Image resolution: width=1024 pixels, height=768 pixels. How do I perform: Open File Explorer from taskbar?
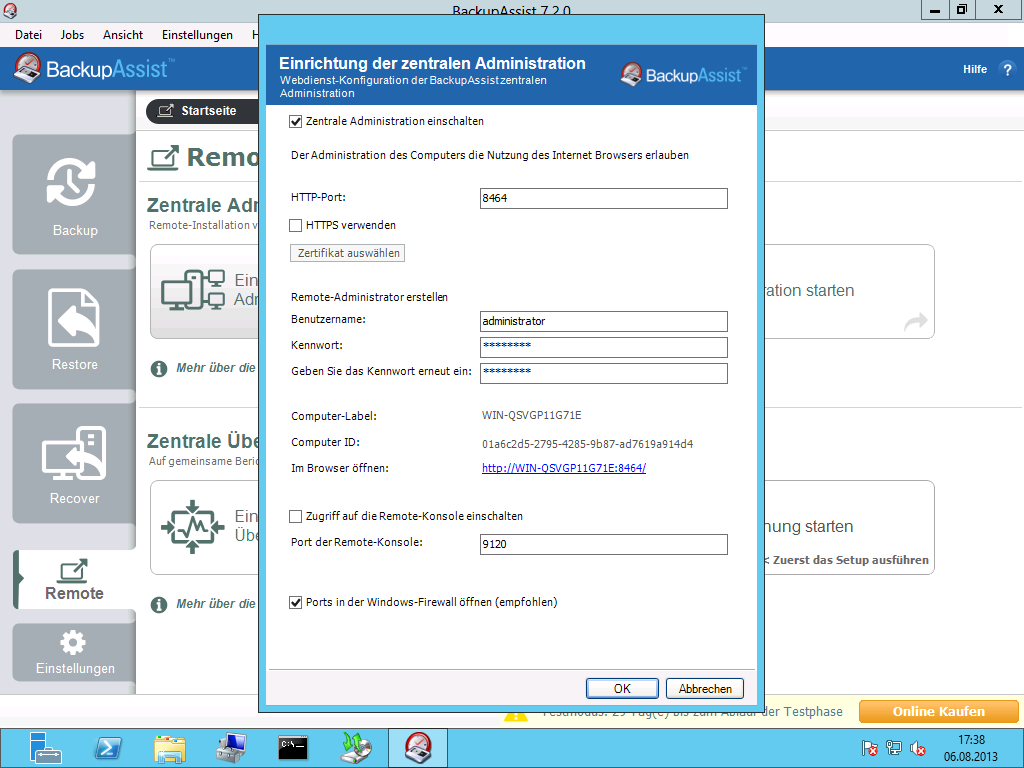(x=170, y=747)
